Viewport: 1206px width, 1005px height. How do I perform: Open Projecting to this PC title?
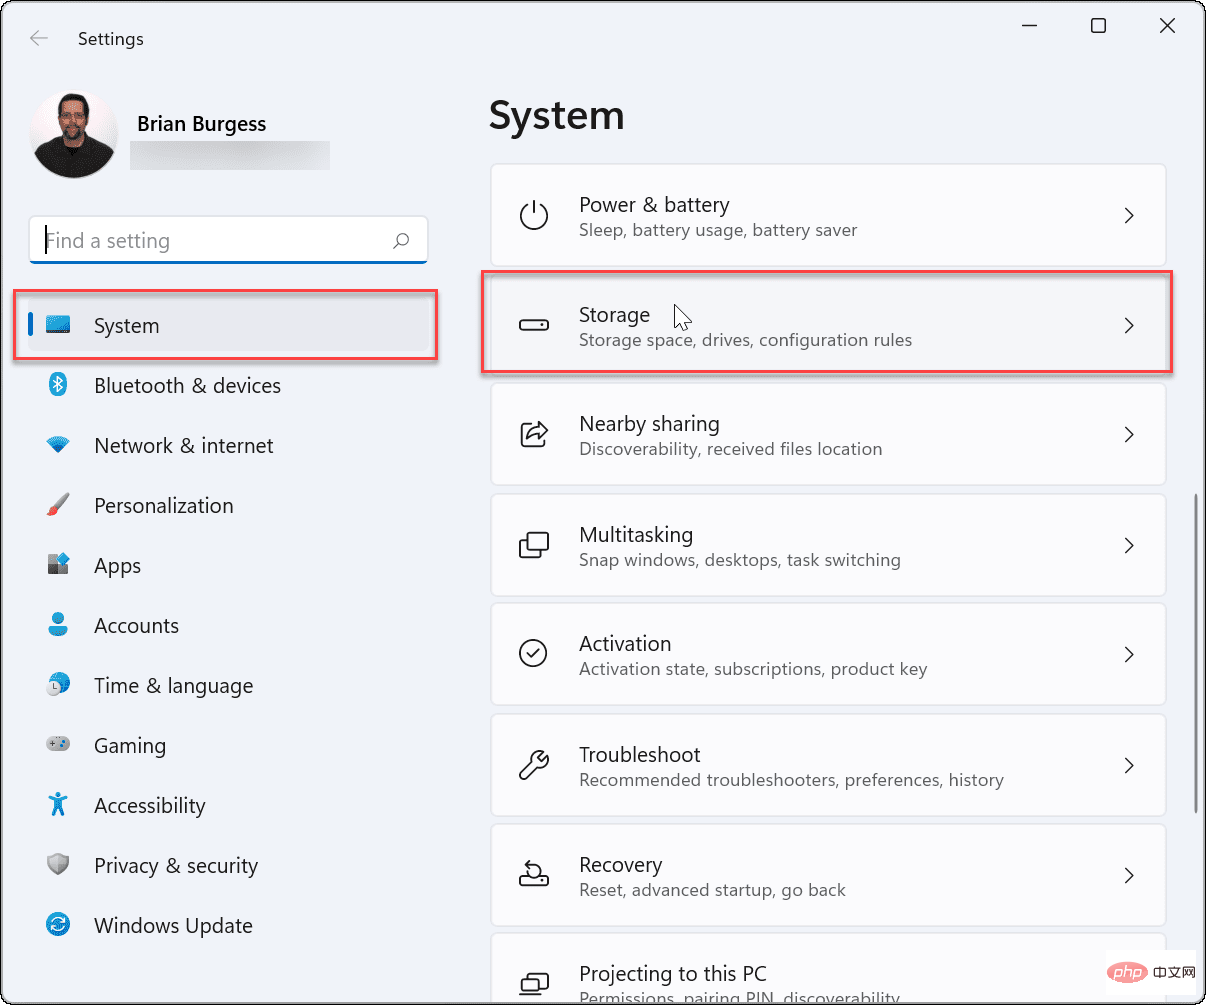click(x=673, y=973)
